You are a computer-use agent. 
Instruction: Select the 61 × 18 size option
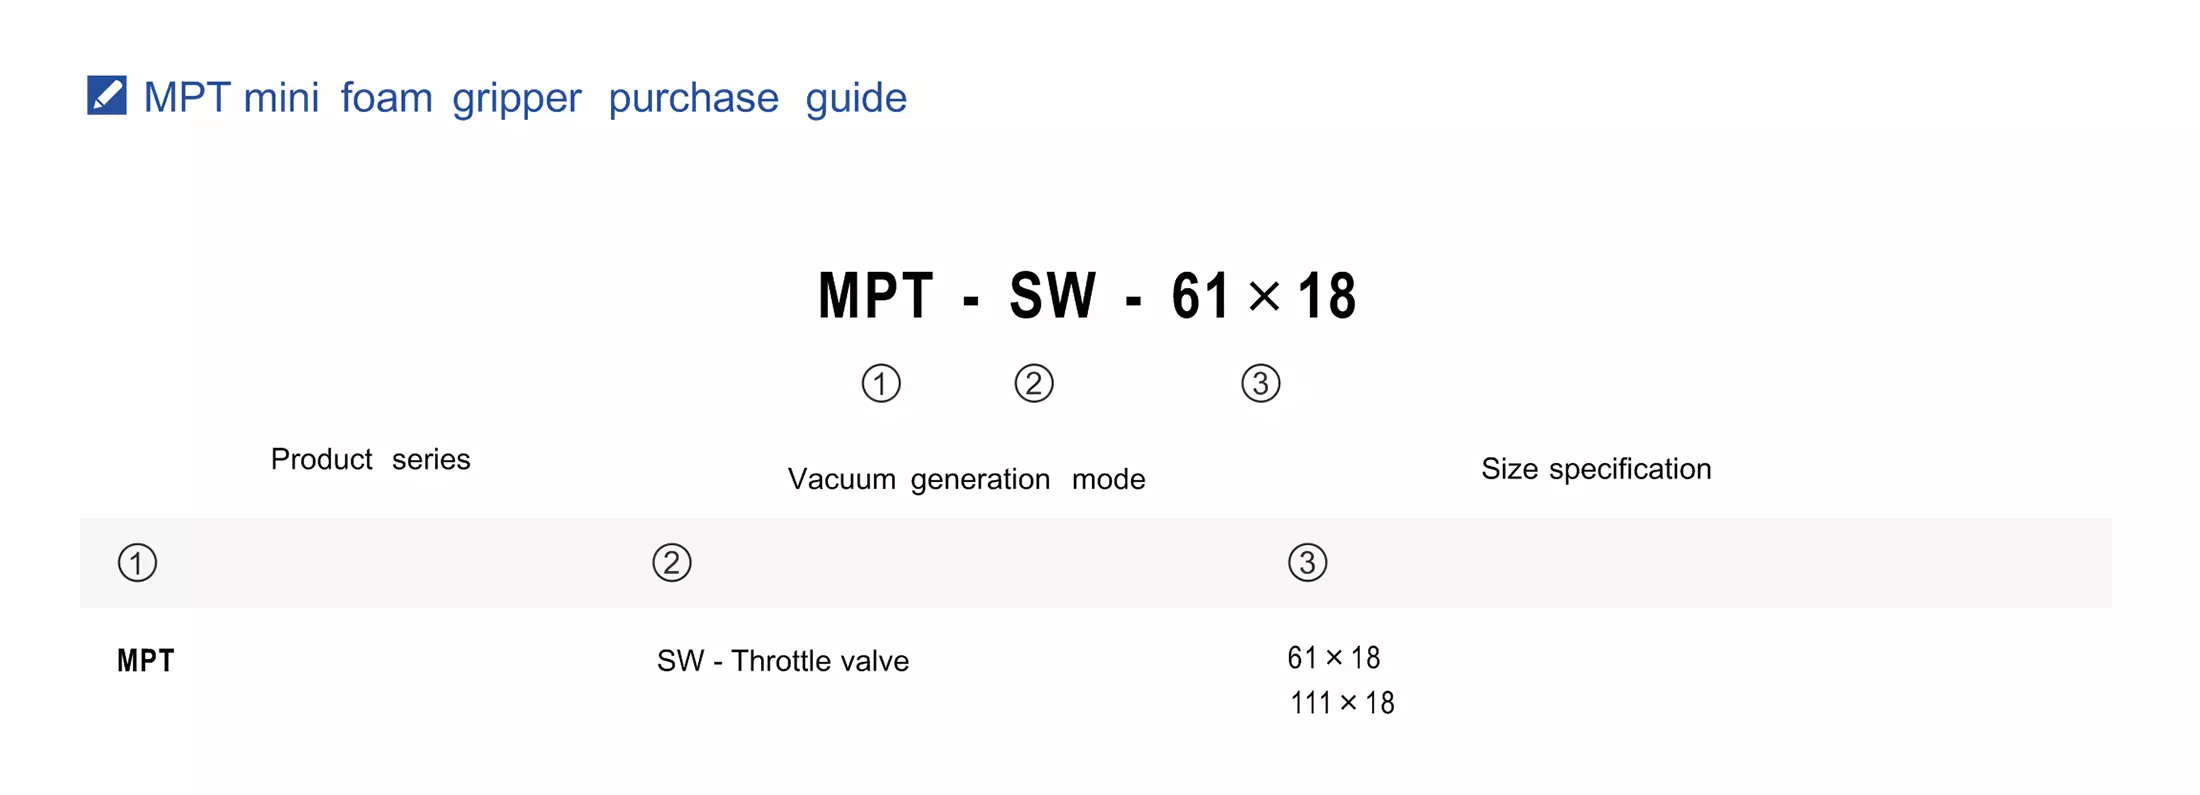point(1333,658)
